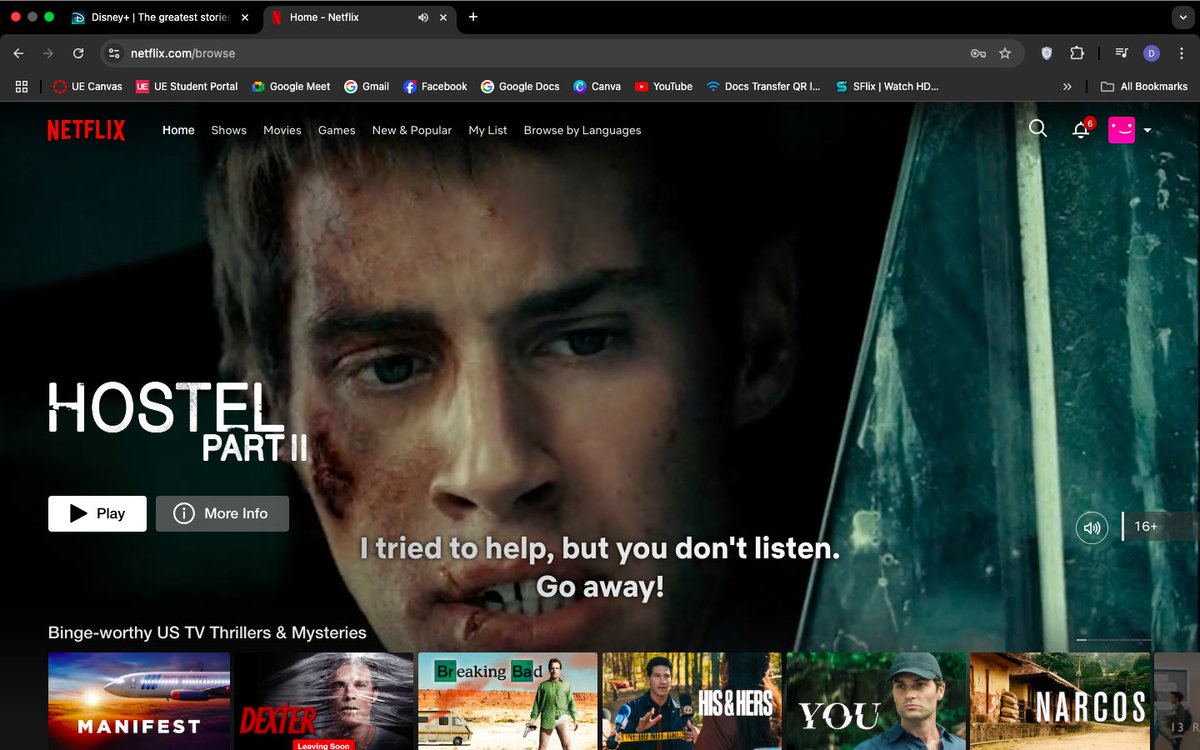Open the media controls icon
Screen dimensions: 1200x750
(1121, 53)
